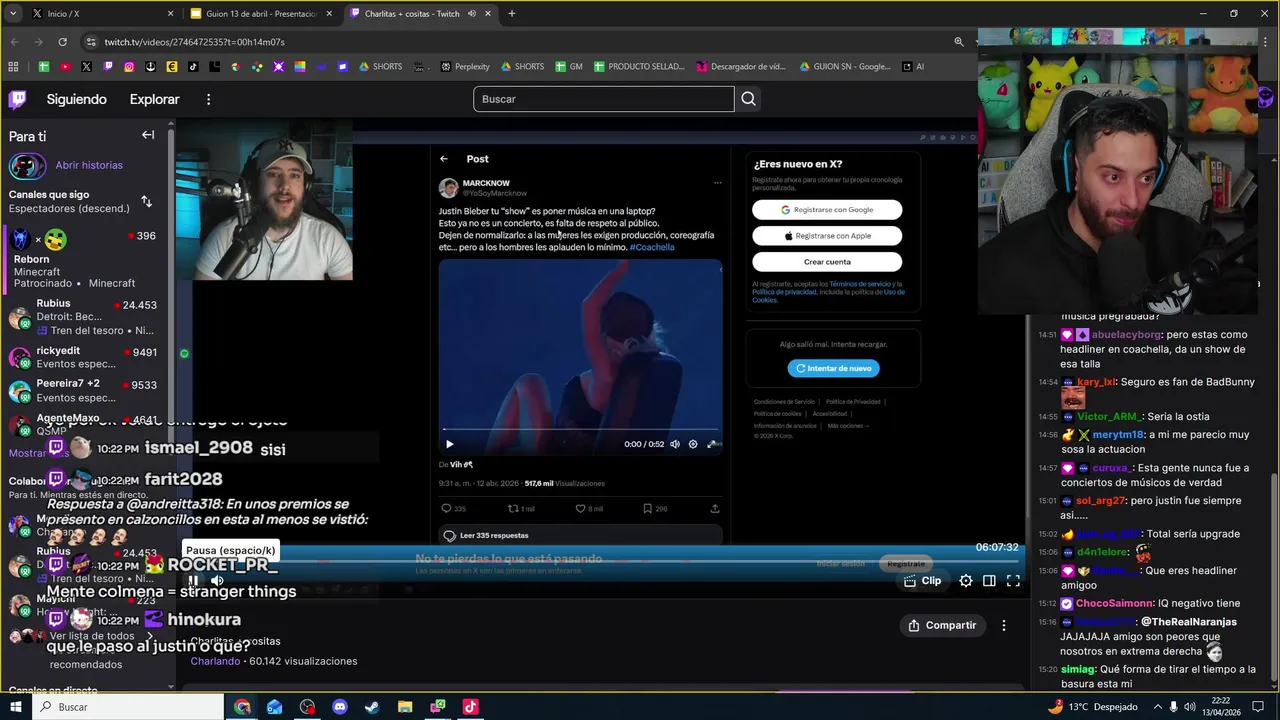Open Discord from the taskbar
This screenshot has height=720, width=1280.
pyautogui.click(x=340, y=707)
